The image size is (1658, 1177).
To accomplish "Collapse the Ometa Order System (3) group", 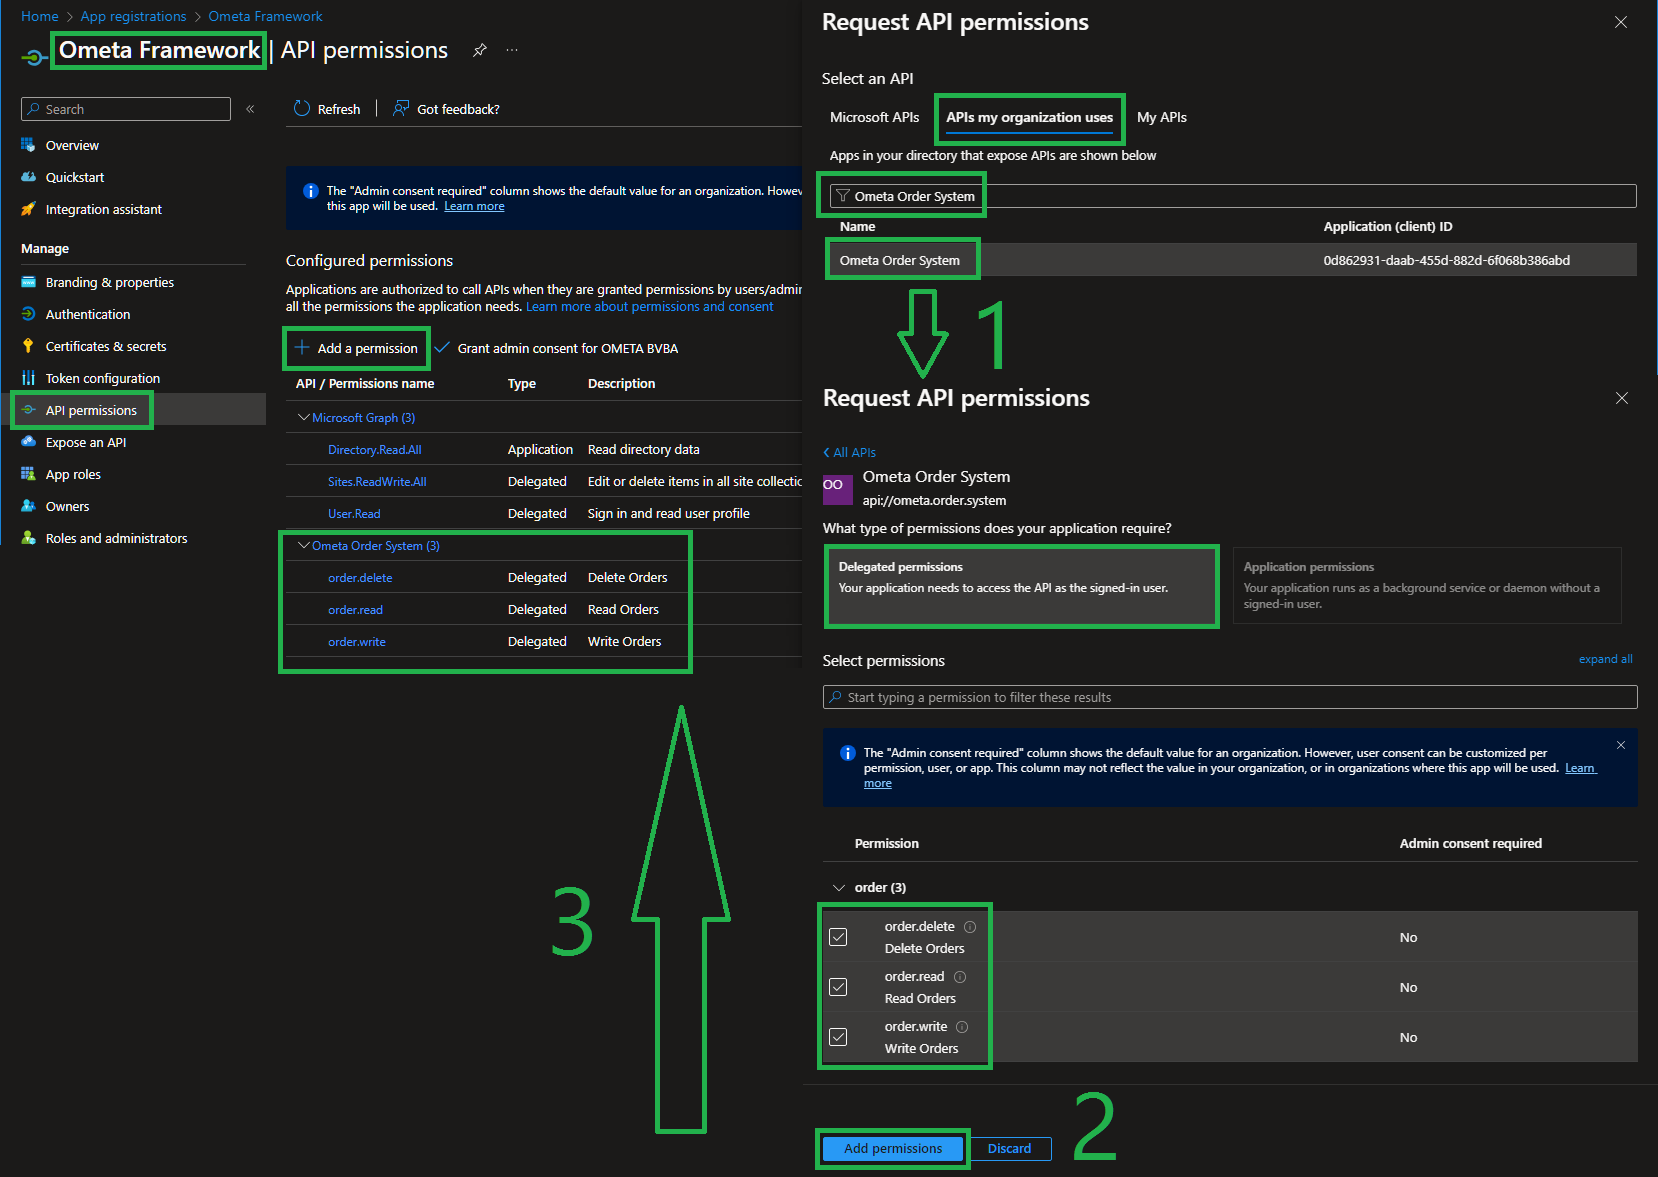I will 303,545.
